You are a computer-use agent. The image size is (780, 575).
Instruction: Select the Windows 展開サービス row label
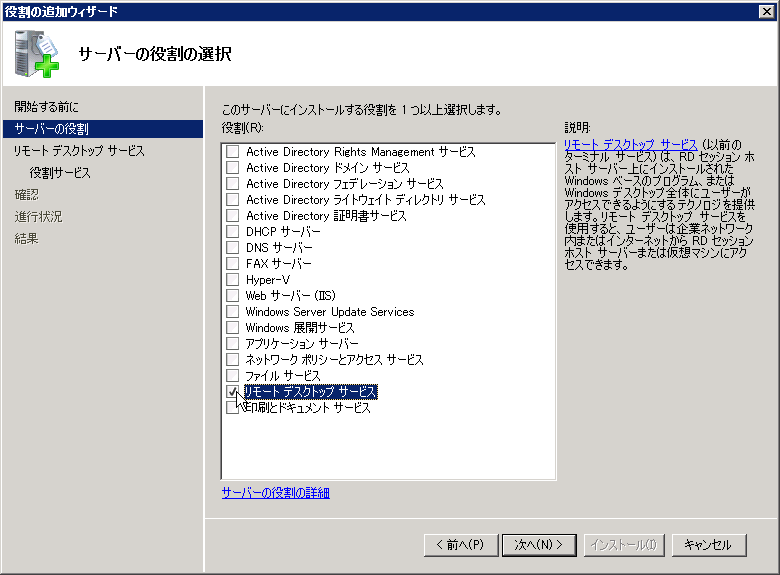(300, 327)
